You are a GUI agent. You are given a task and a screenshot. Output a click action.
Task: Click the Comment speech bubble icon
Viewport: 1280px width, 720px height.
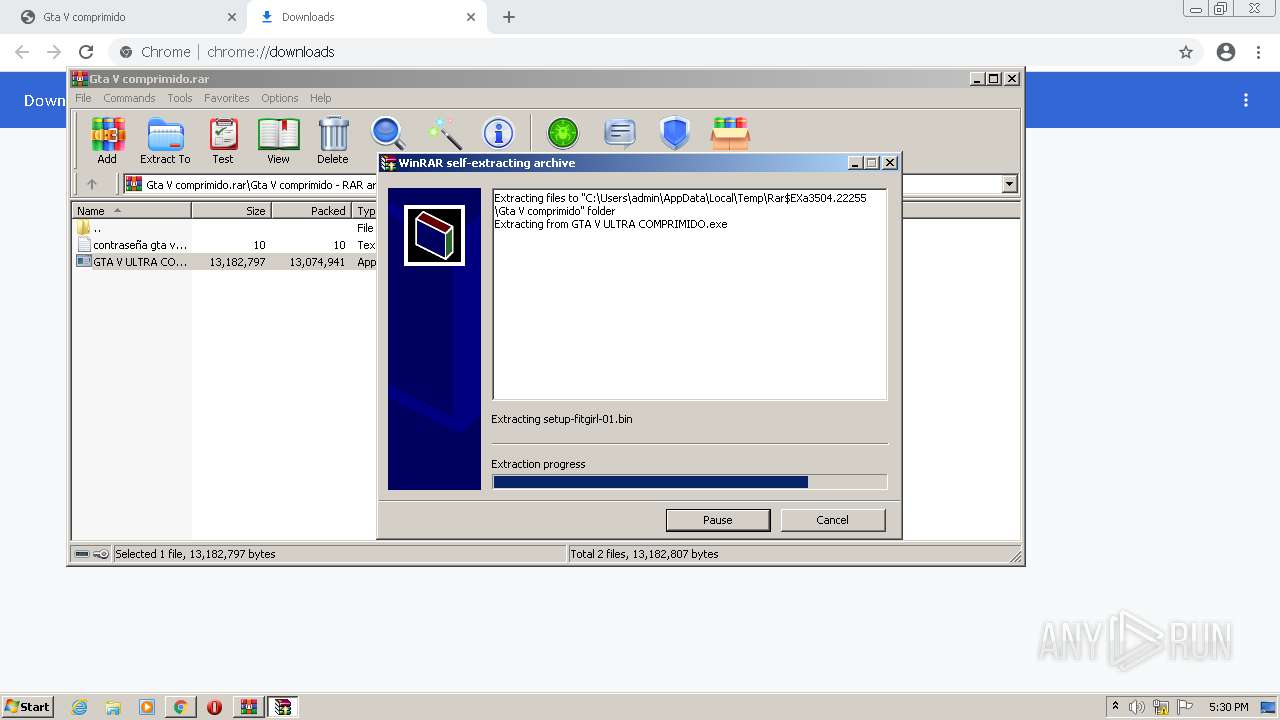(x=620, y=133)
